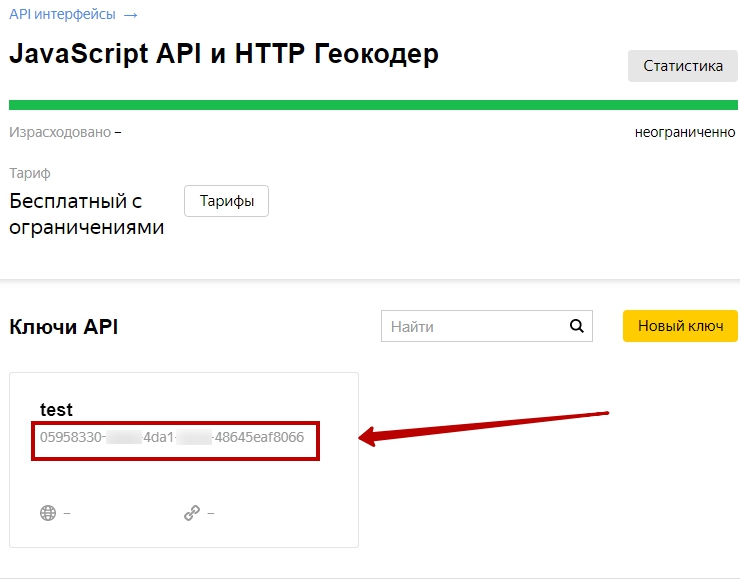
Task: Click the globe icon in test key card
Action: pos(48,512)
